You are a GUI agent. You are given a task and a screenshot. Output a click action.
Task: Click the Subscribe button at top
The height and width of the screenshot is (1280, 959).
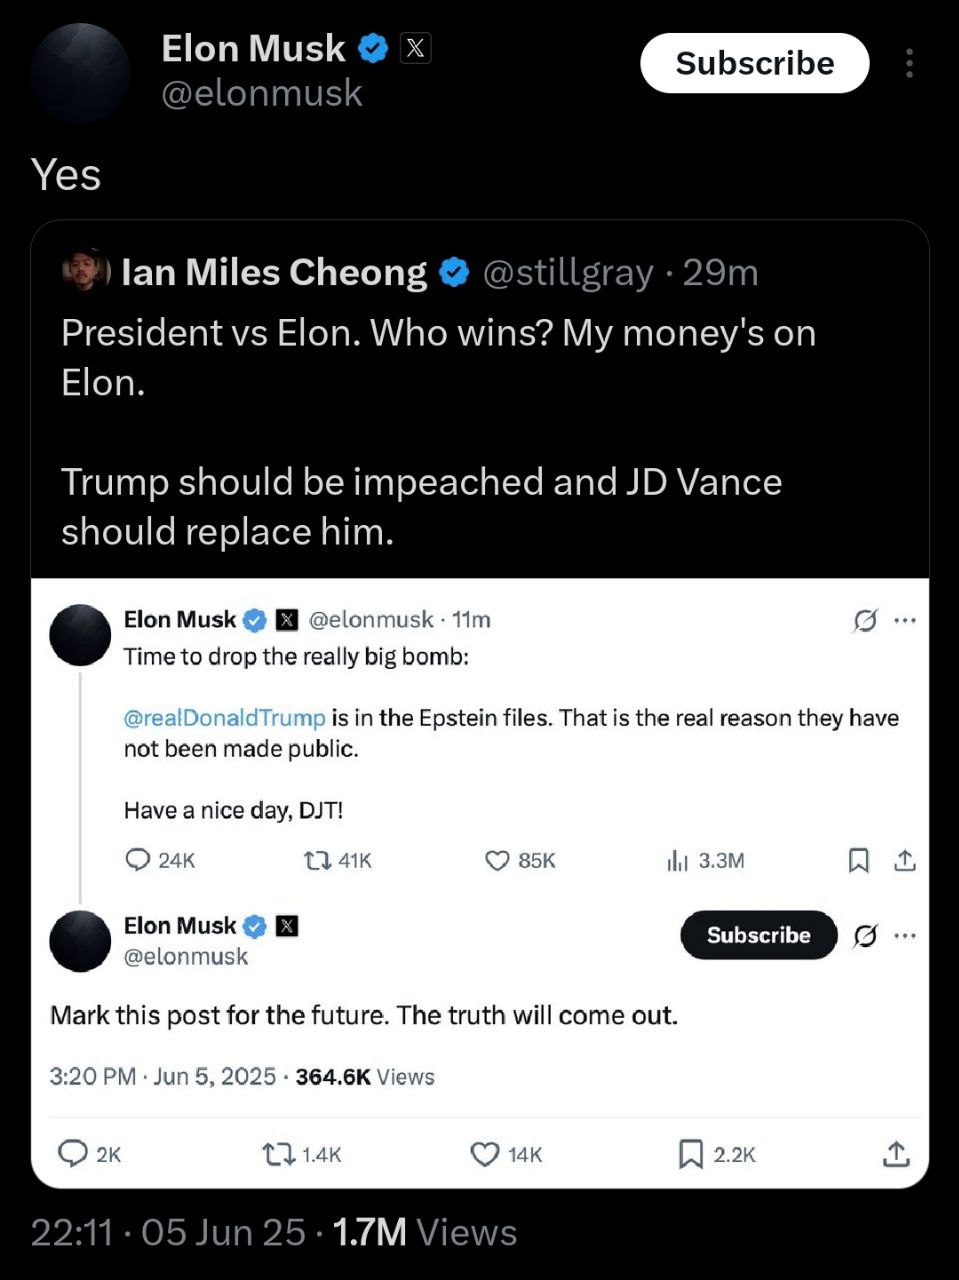(x=754, y=63)
